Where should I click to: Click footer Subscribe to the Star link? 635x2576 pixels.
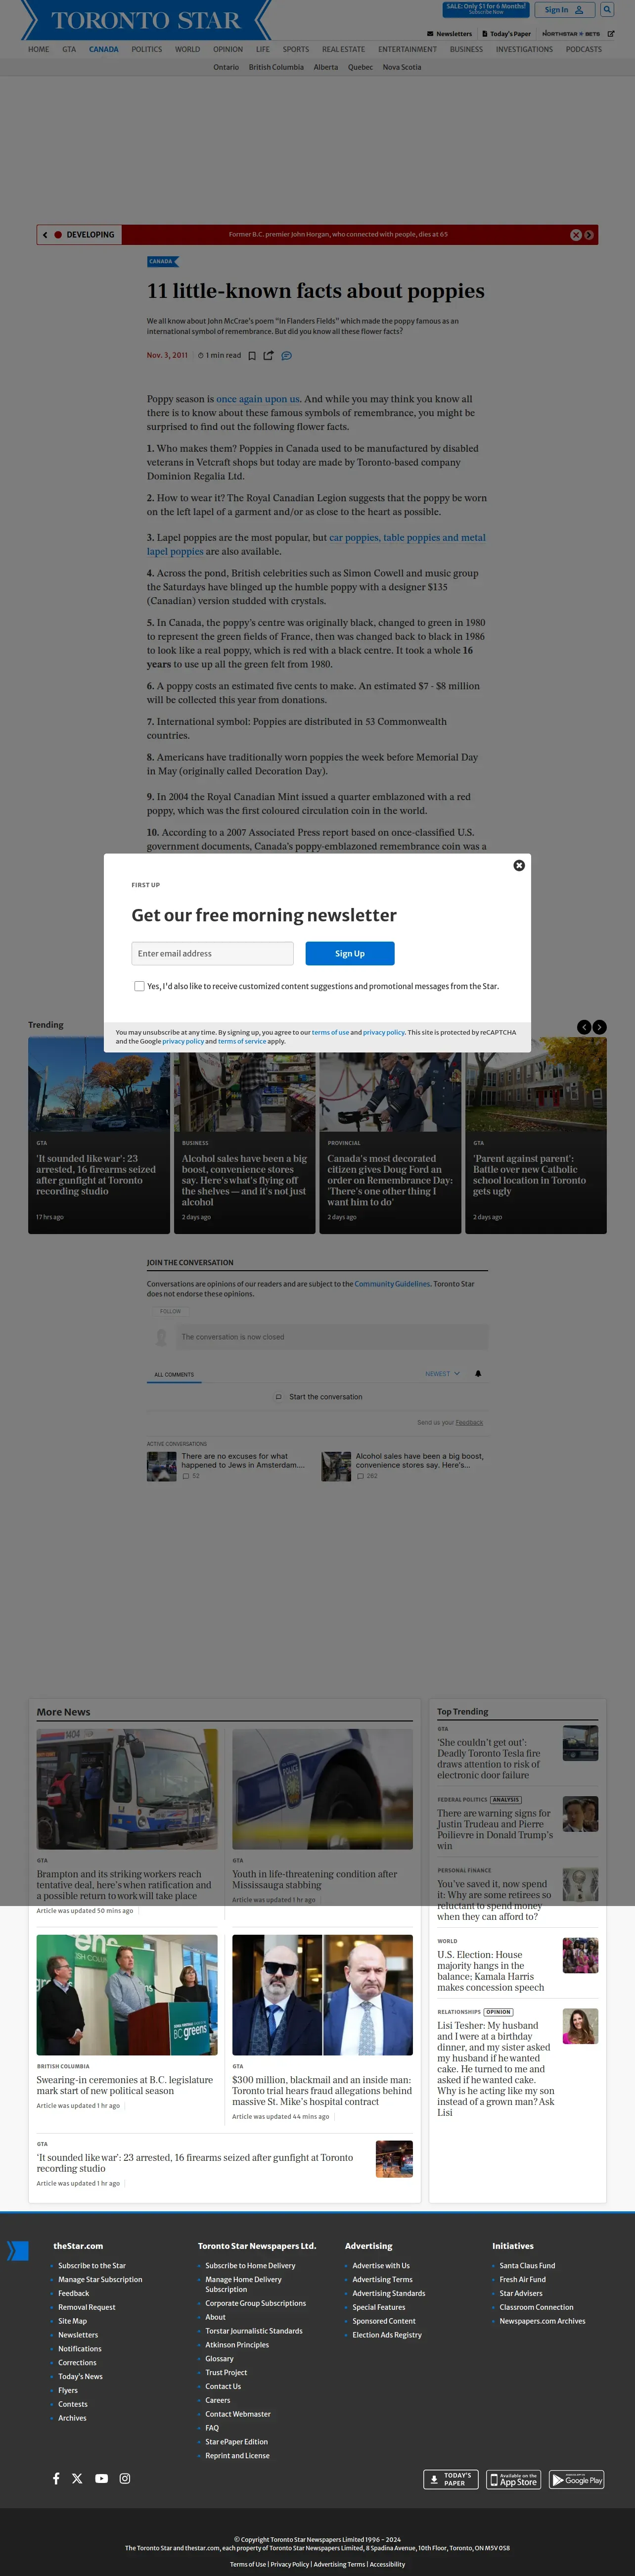92,2266
